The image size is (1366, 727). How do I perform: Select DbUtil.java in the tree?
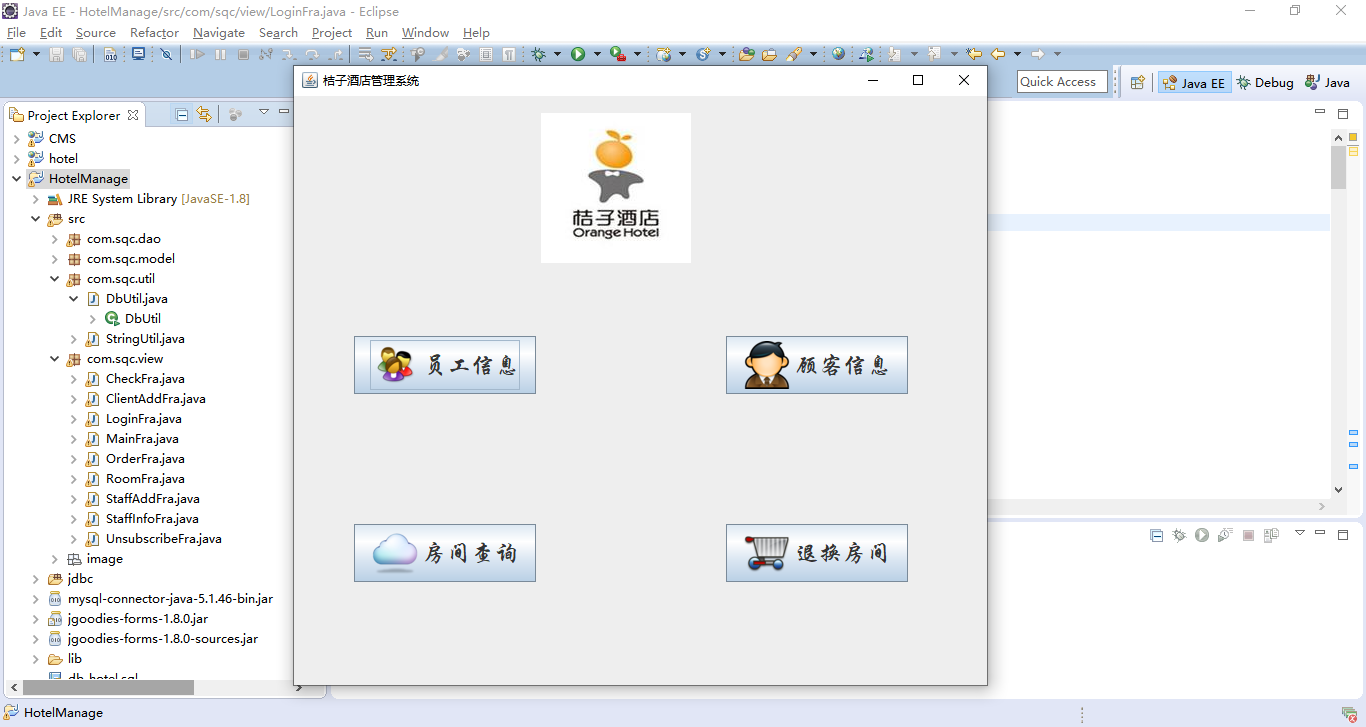136,299
